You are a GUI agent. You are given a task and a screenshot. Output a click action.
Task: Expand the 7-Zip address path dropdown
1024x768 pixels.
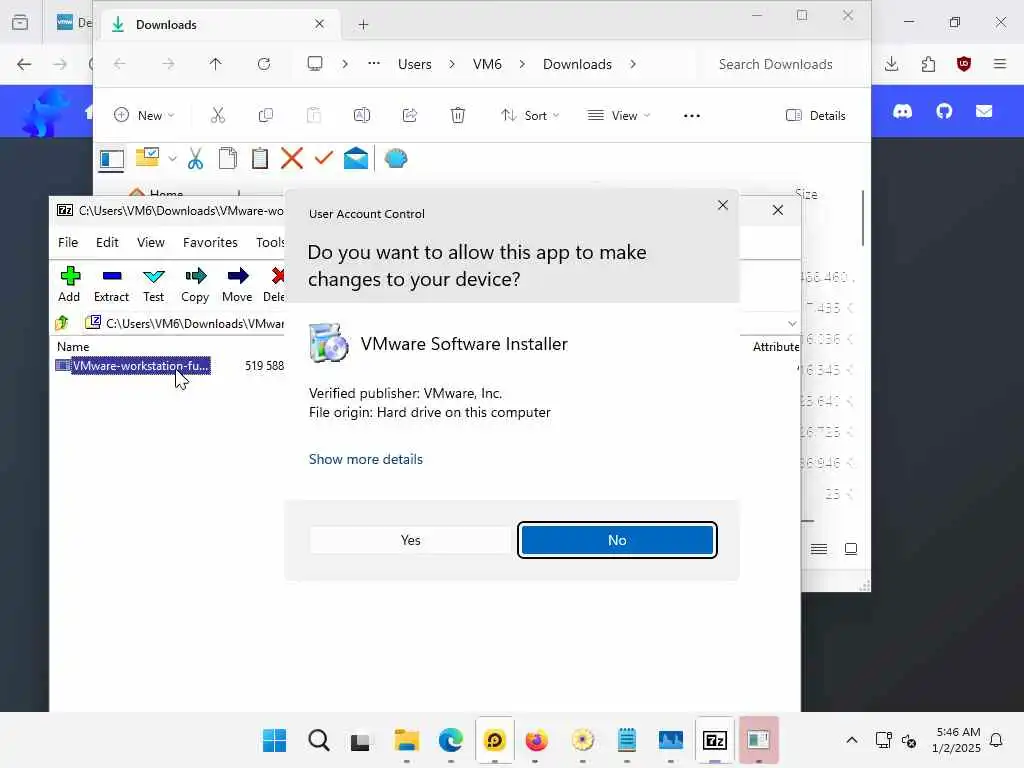(x=792, y=323)
